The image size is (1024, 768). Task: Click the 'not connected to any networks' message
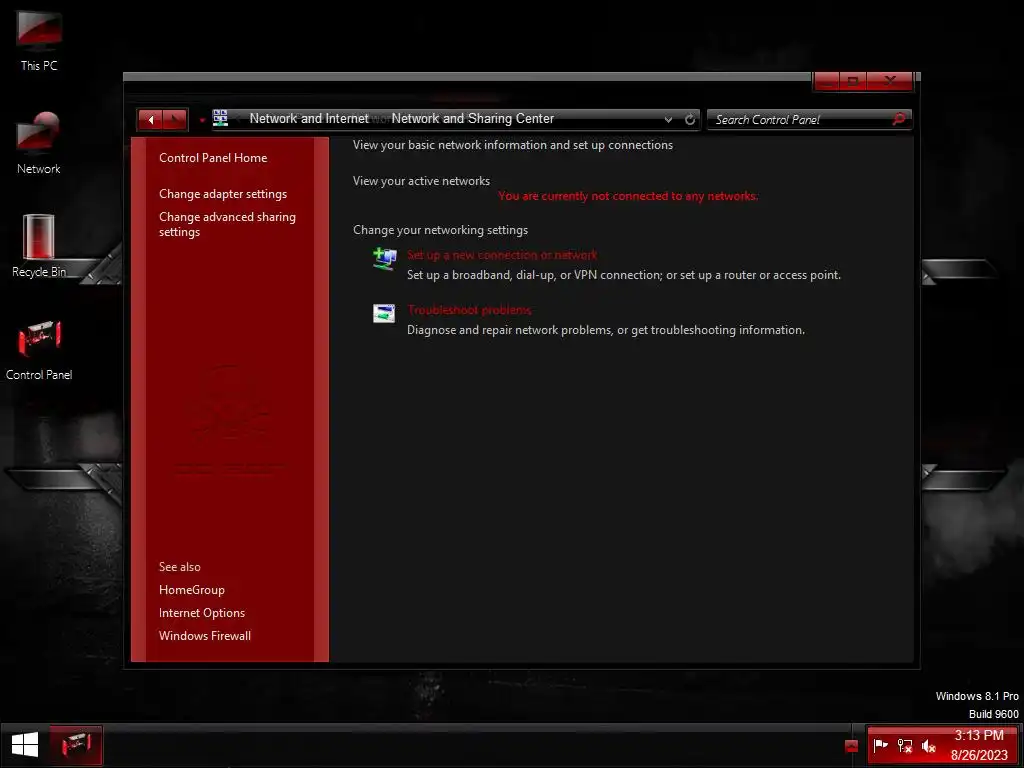628,196
